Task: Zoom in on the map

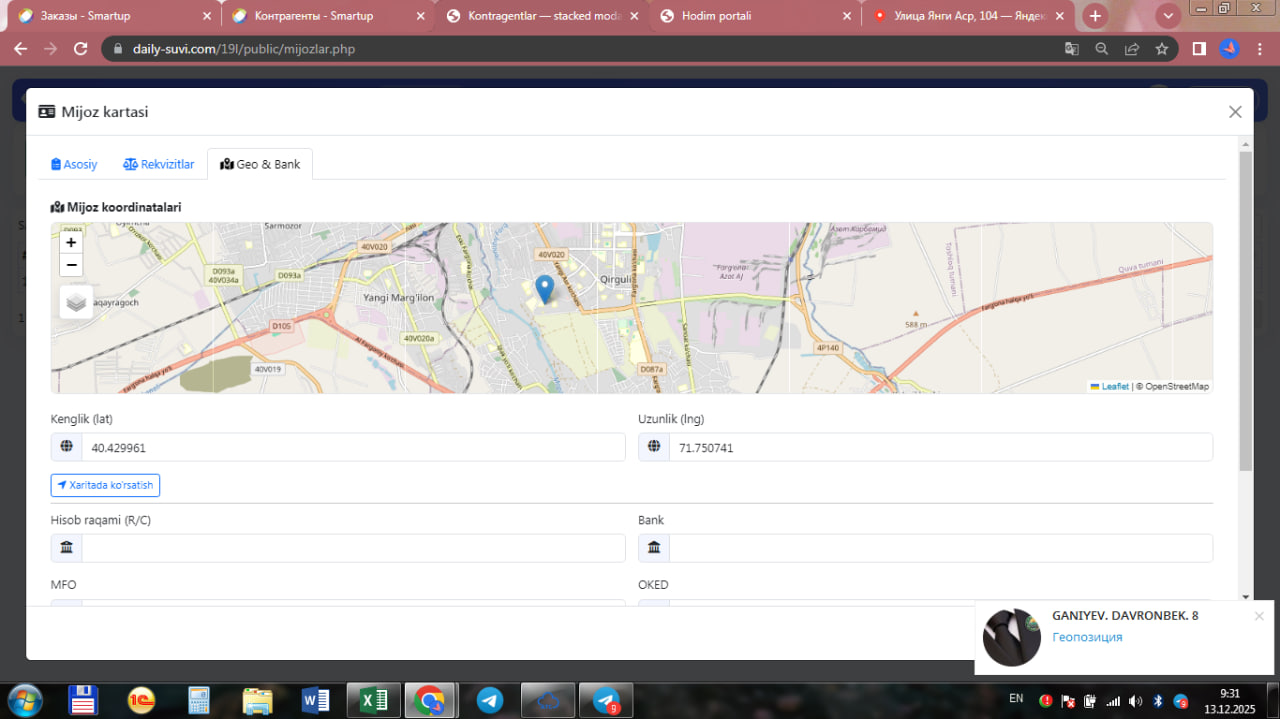Action: 71,242
